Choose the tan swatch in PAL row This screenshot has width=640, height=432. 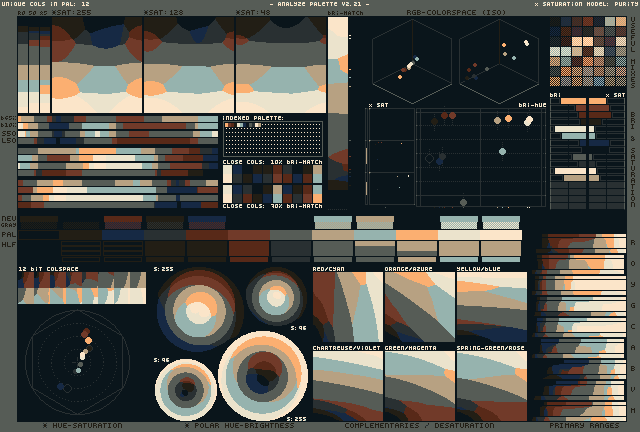333,235
